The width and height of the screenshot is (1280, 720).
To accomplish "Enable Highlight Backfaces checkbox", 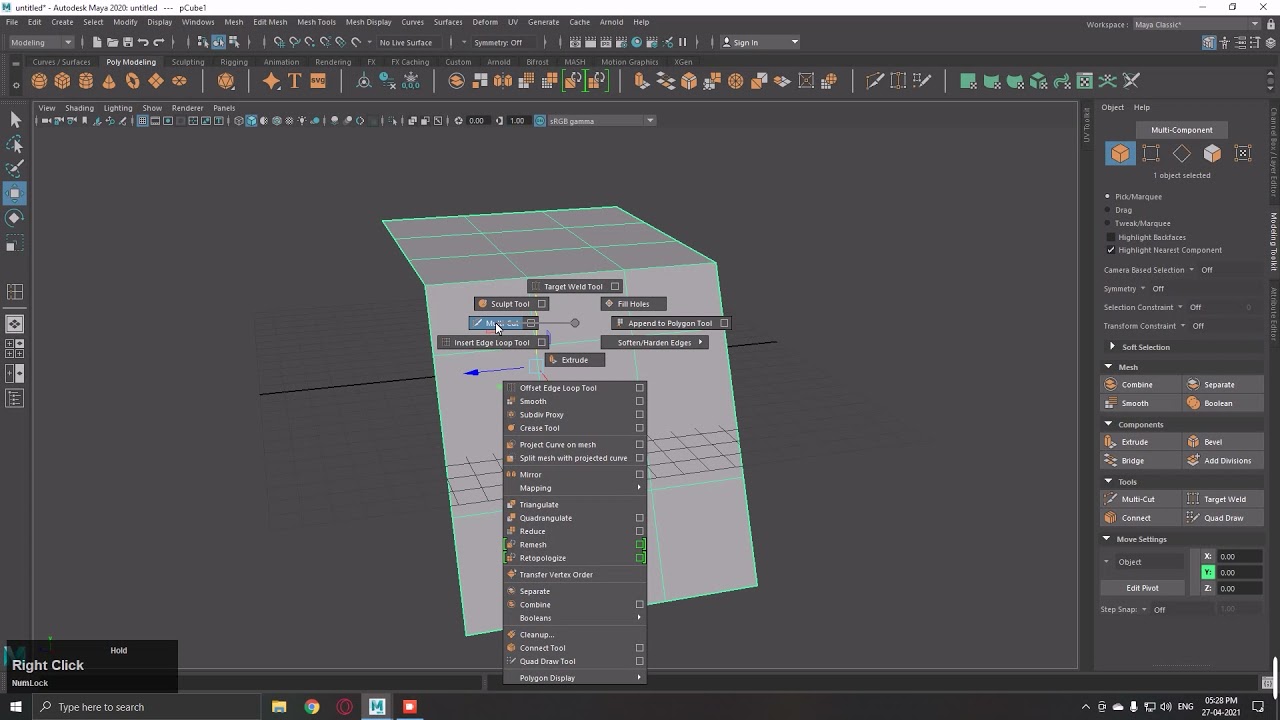I will click(x=1111, y=237).
